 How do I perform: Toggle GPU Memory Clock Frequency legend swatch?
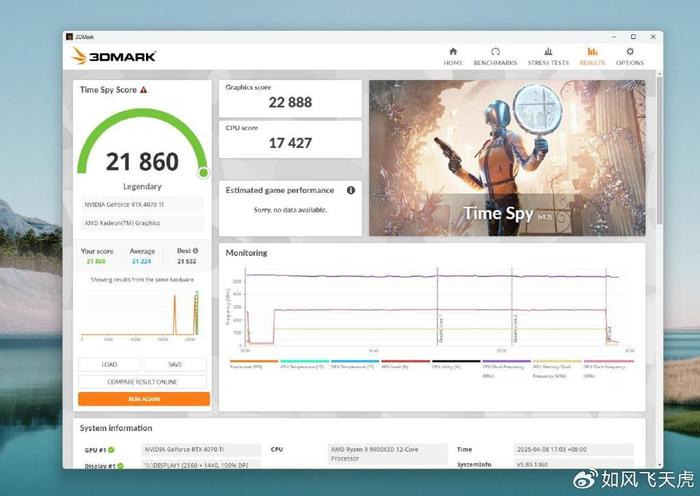point(557,361)
